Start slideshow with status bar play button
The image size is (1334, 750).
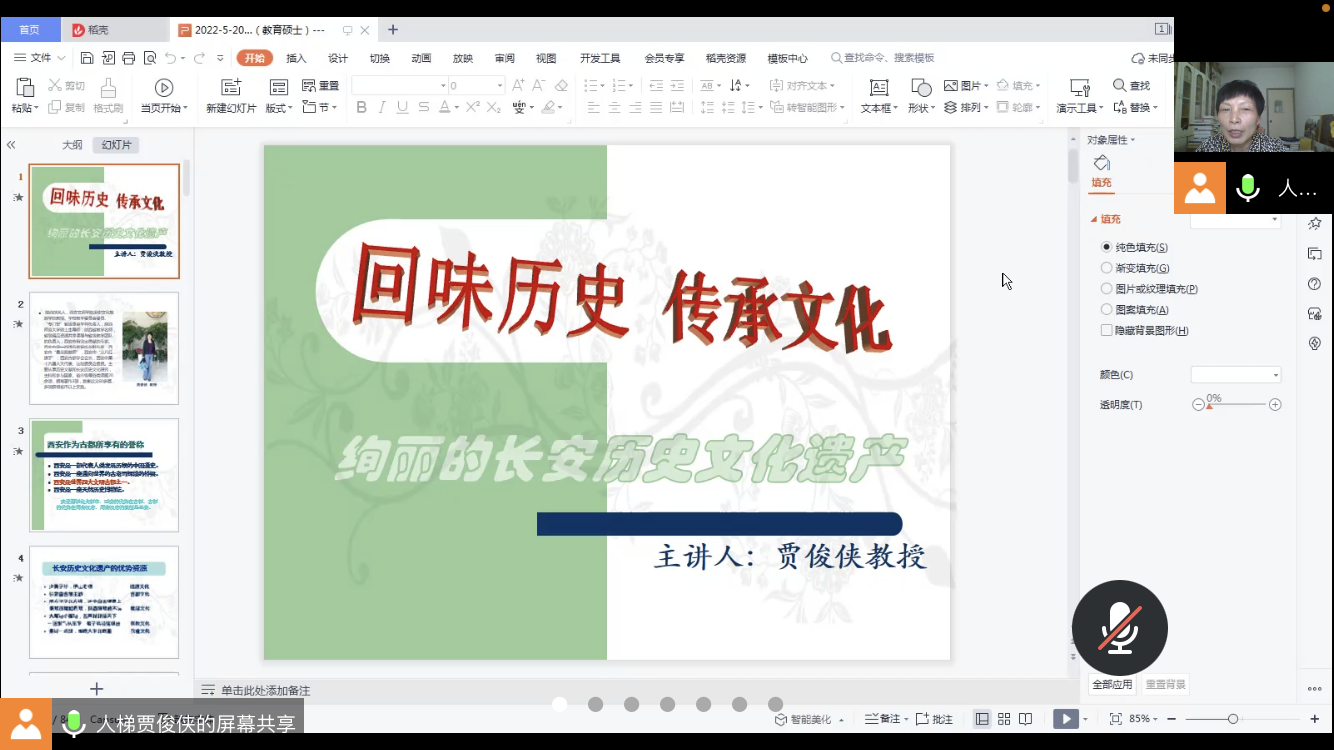click(x=1066, y=719)
